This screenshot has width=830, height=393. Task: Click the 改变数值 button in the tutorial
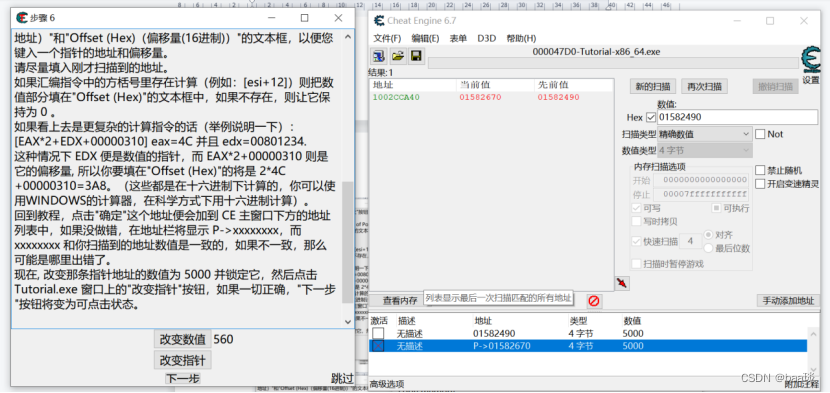183,340
